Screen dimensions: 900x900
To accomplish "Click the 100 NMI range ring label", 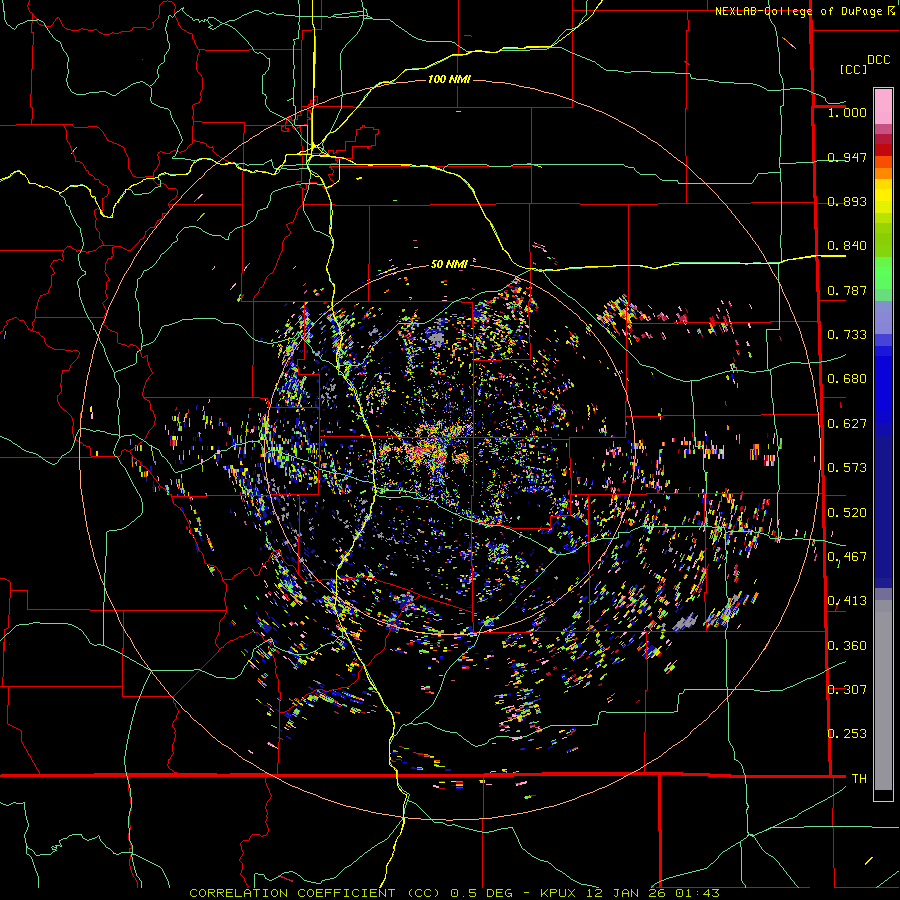I will (x=449, y=79).
